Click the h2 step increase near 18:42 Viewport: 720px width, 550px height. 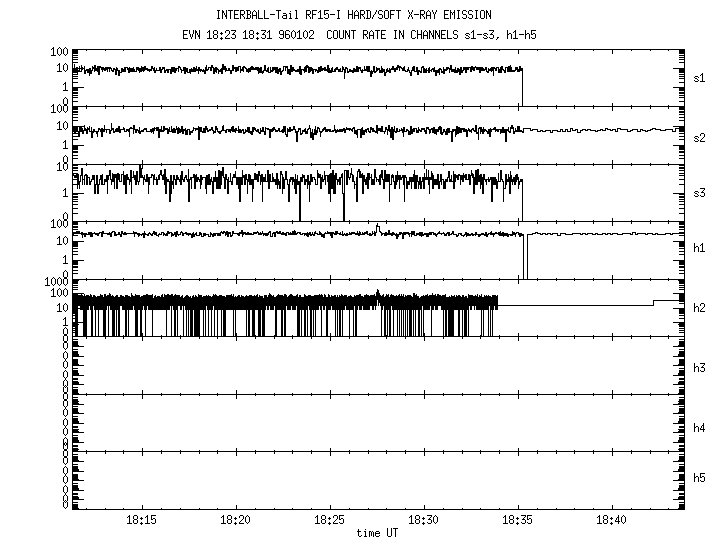pyautogui.click(x=654, y=302)
